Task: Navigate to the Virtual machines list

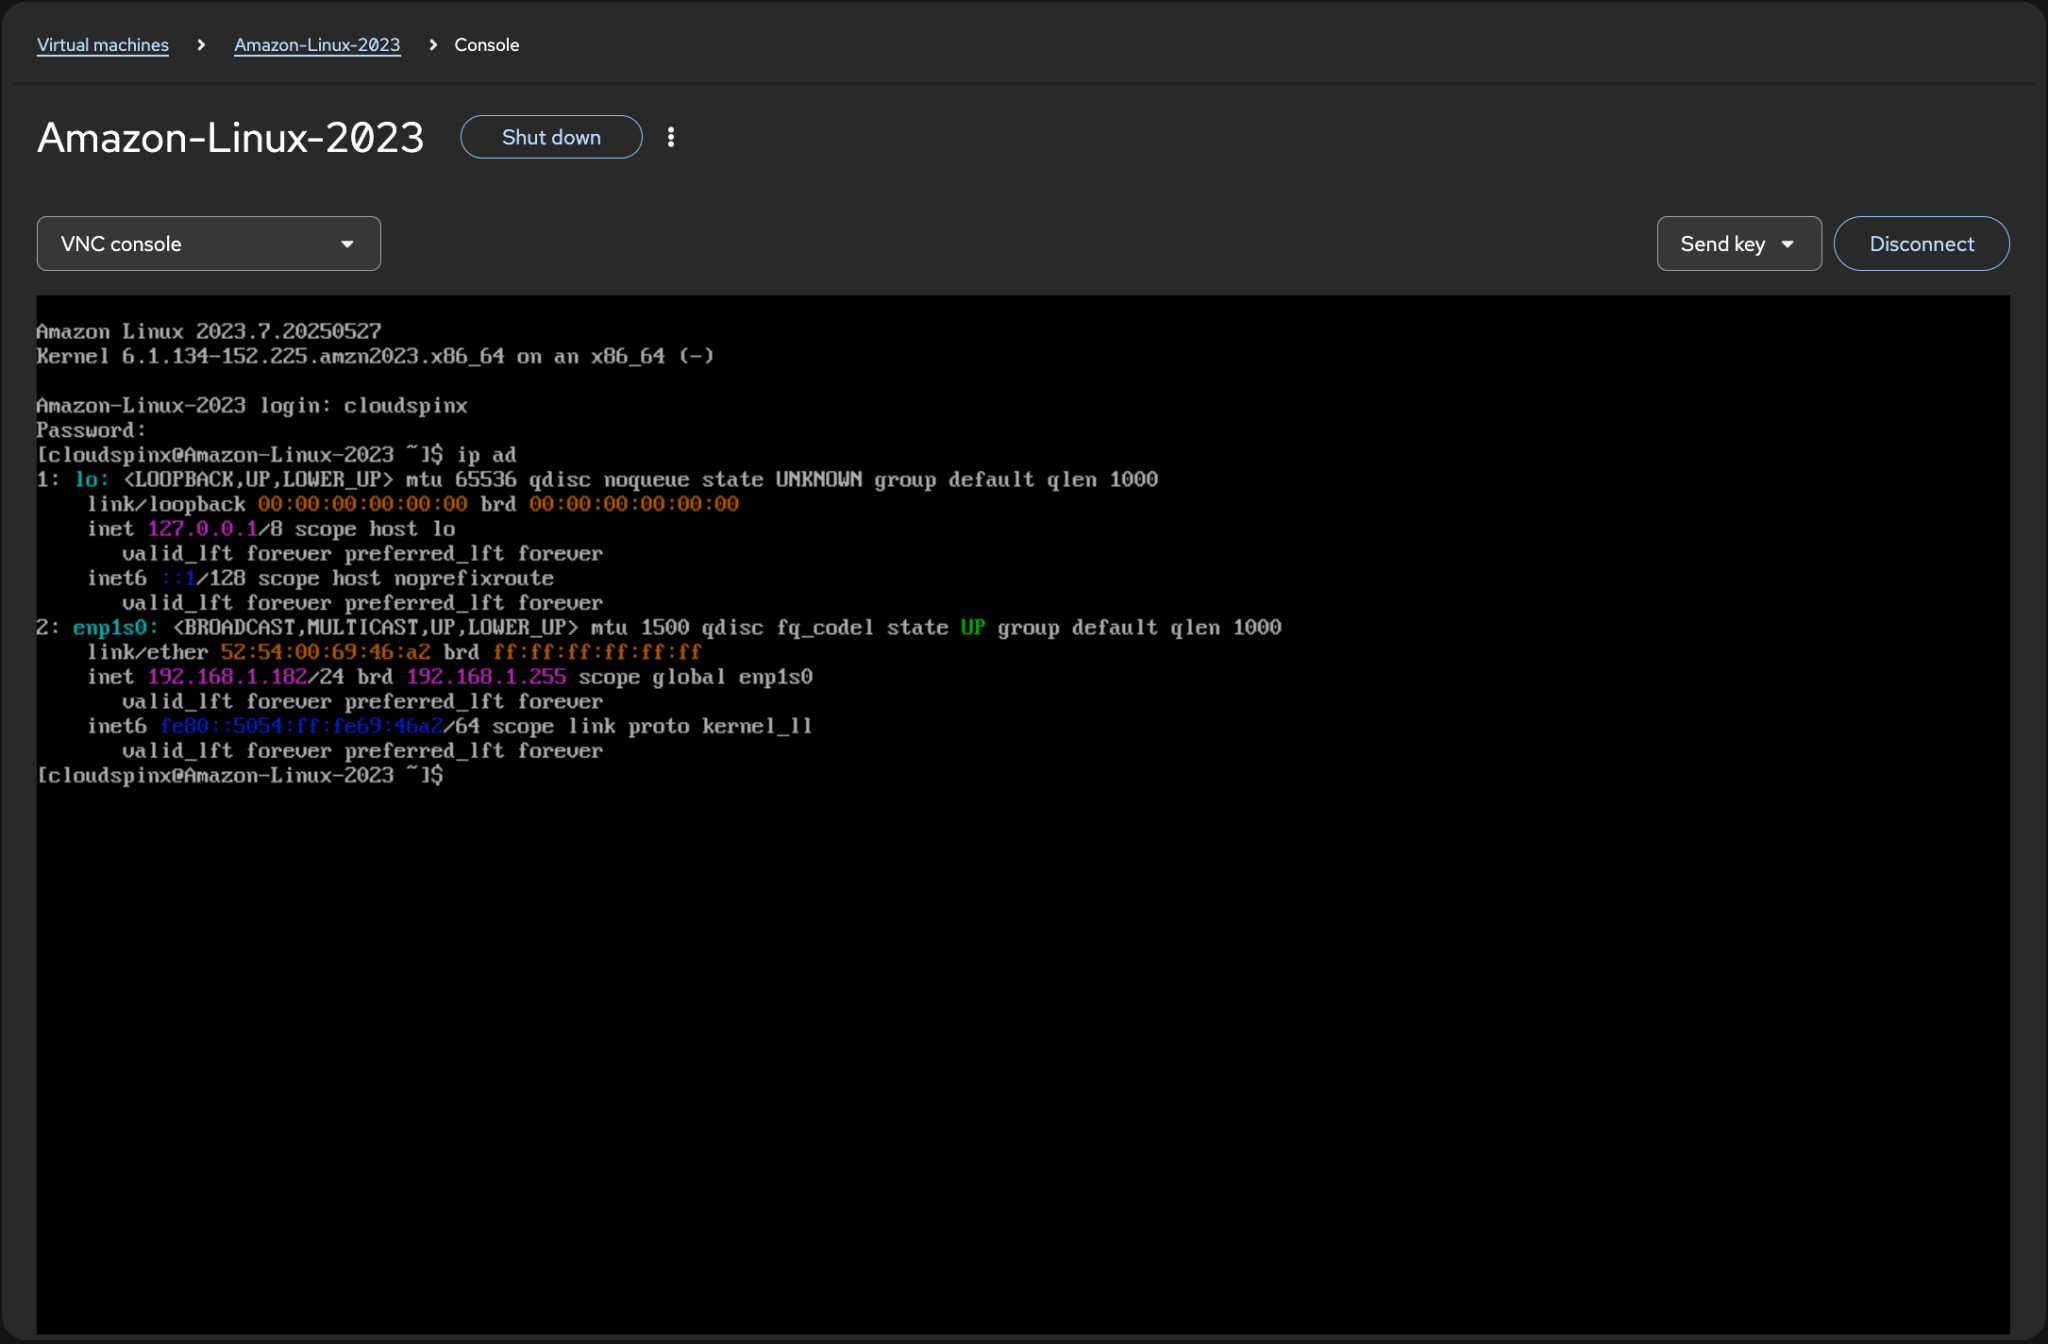Action: [102, 45]
